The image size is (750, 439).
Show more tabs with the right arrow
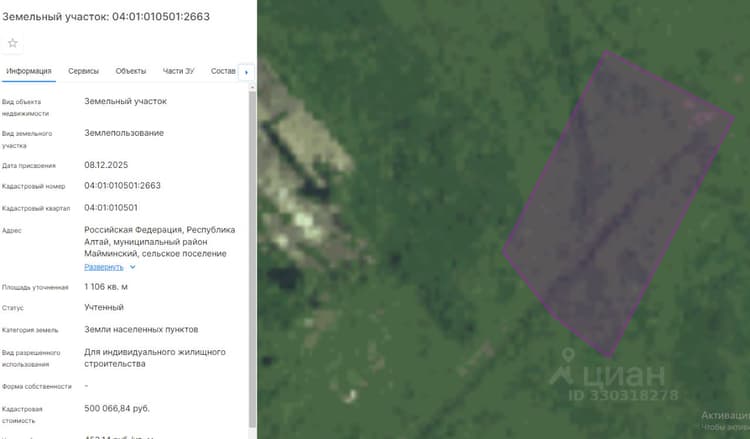coord(246,72)
